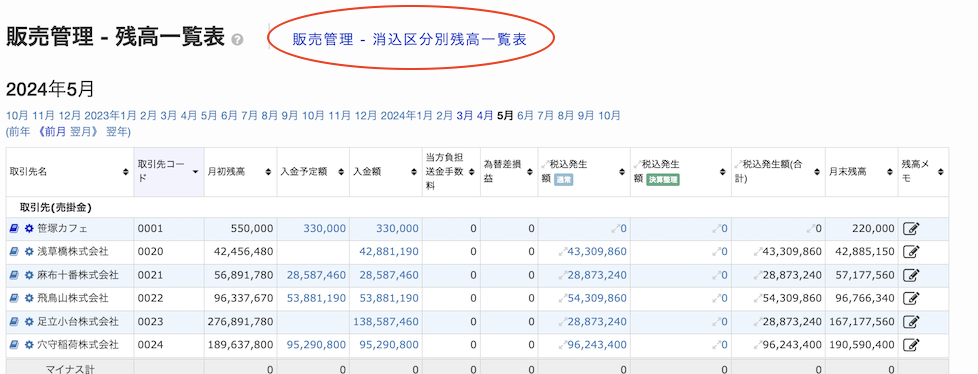
Task: Edit balance memo for 飛鳥山株式会社 row
Action: click(x=911, y=299)
